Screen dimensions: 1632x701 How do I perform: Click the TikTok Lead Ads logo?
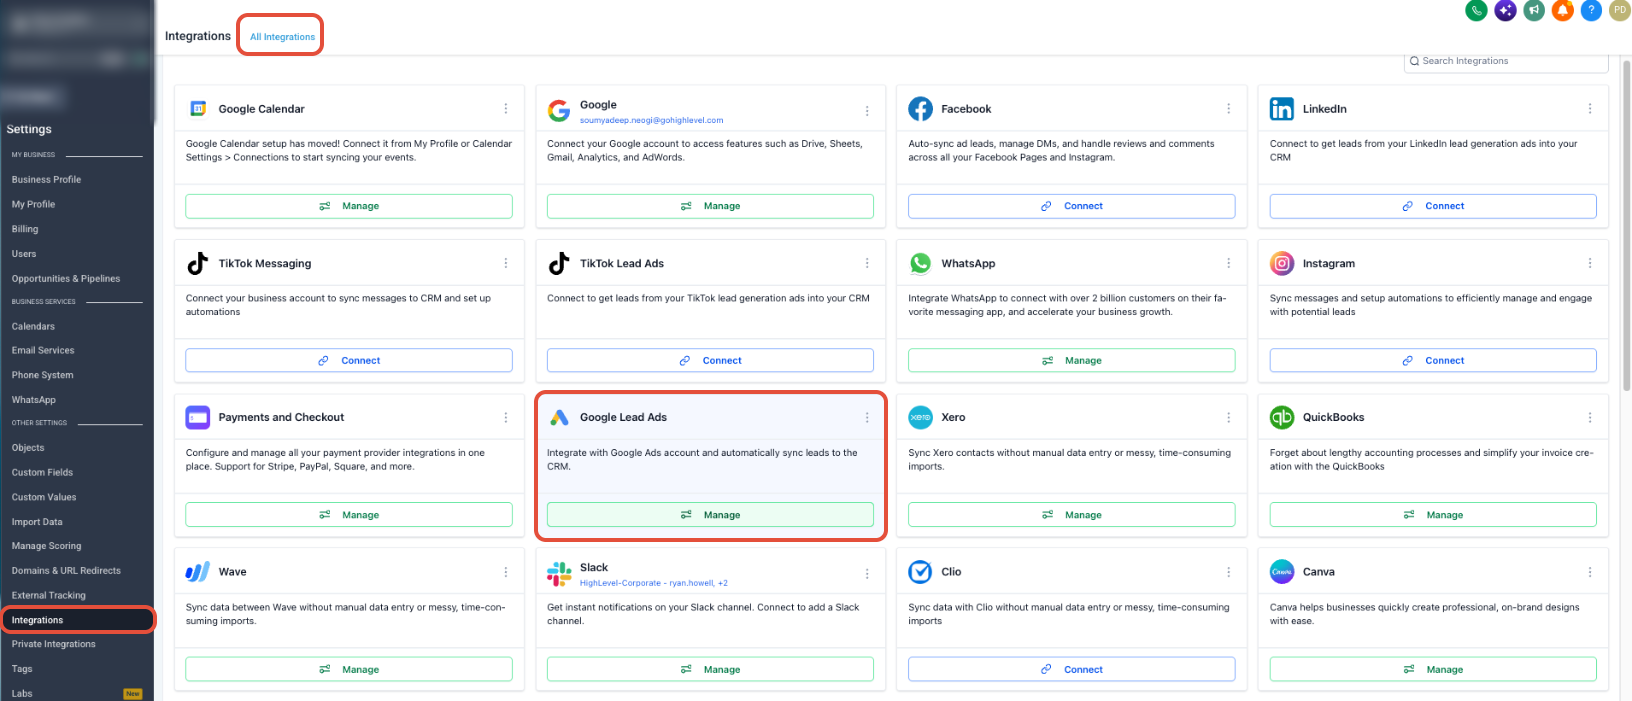(x=559, y=263)
